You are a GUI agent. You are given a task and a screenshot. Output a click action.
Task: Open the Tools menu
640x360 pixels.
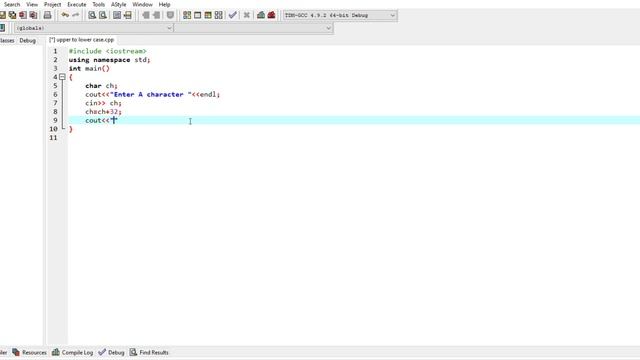pos(98,4)
